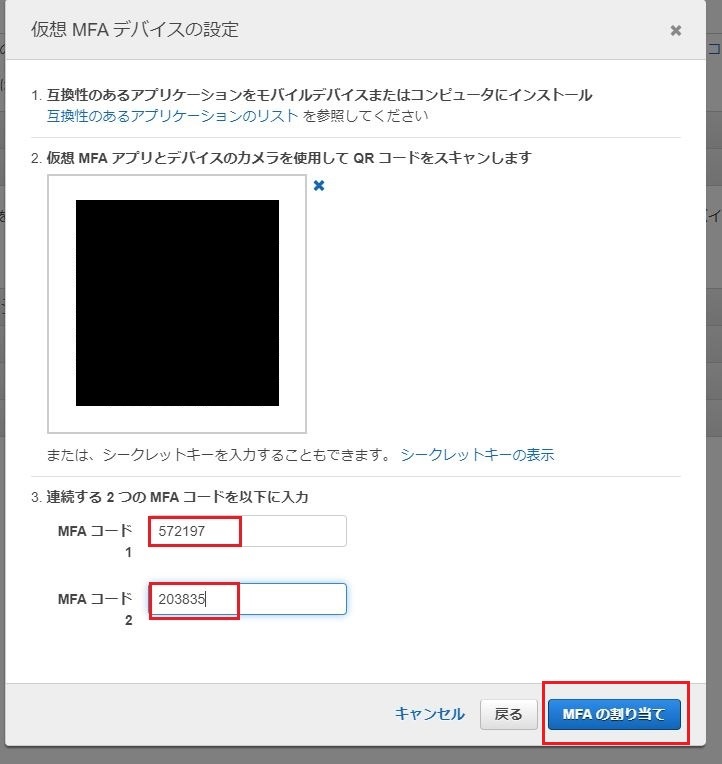
Task: Dismiss the QR code with the blue X icon
Action: click(x=319, y=186)
